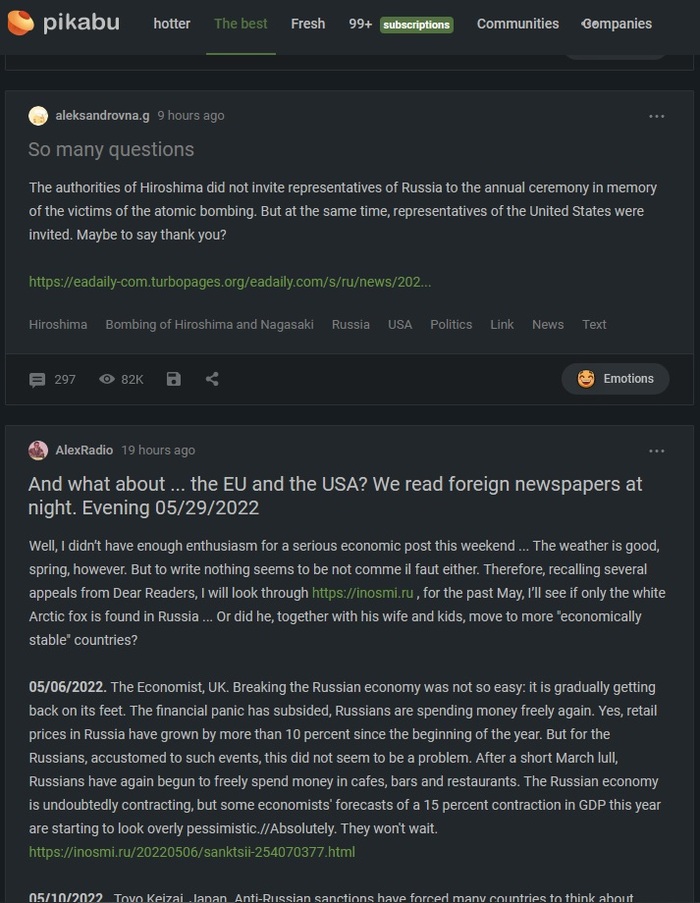Screen dimensions: 700x903
Task: Select The best tab
Action: pyautogui.click(x=241, y=23)
